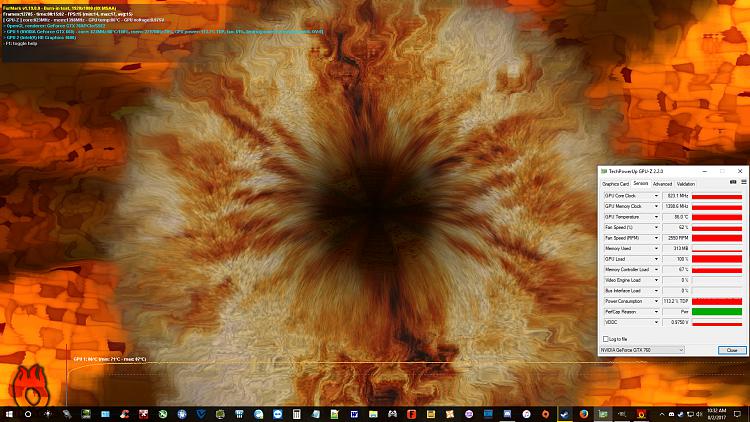The image size is (750, 422).
Task: Open the GPU-Z hamburger menu icon
Action: (744, 182)
